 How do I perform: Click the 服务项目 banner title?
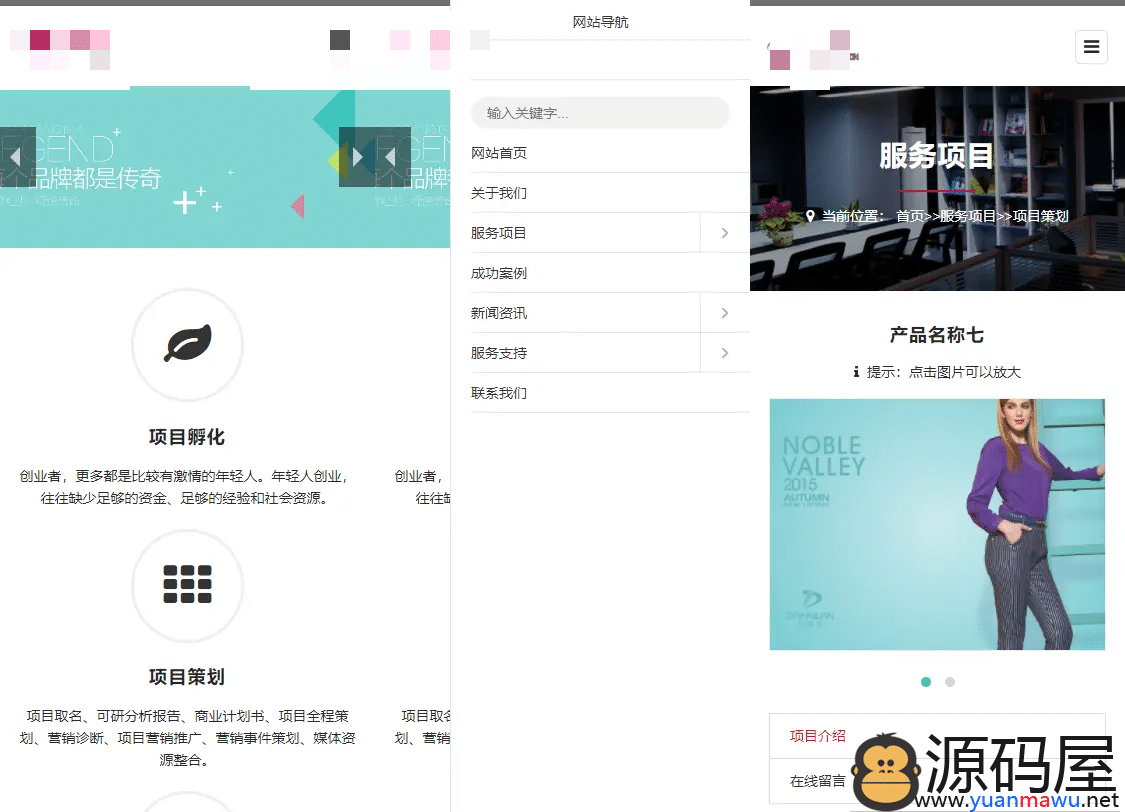(936, 156)
